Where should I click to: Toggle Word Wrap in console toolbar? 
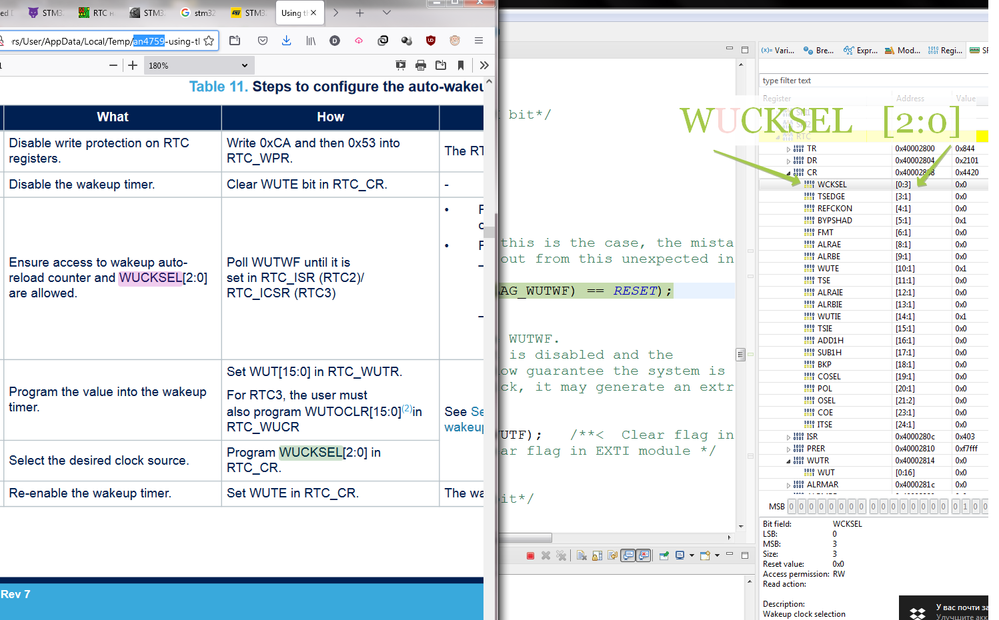[612, 556]
